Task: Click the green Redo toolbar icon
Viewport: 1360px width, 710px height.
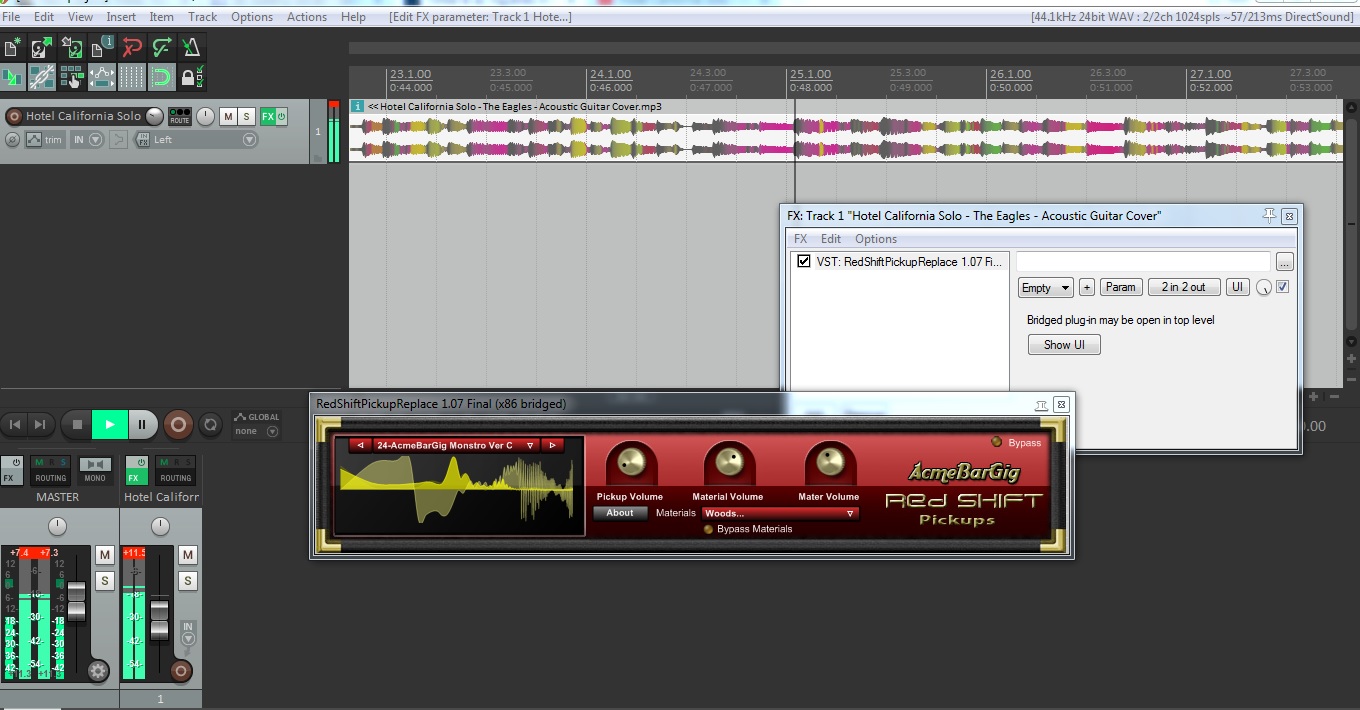Action: click(x=161, y=47)
